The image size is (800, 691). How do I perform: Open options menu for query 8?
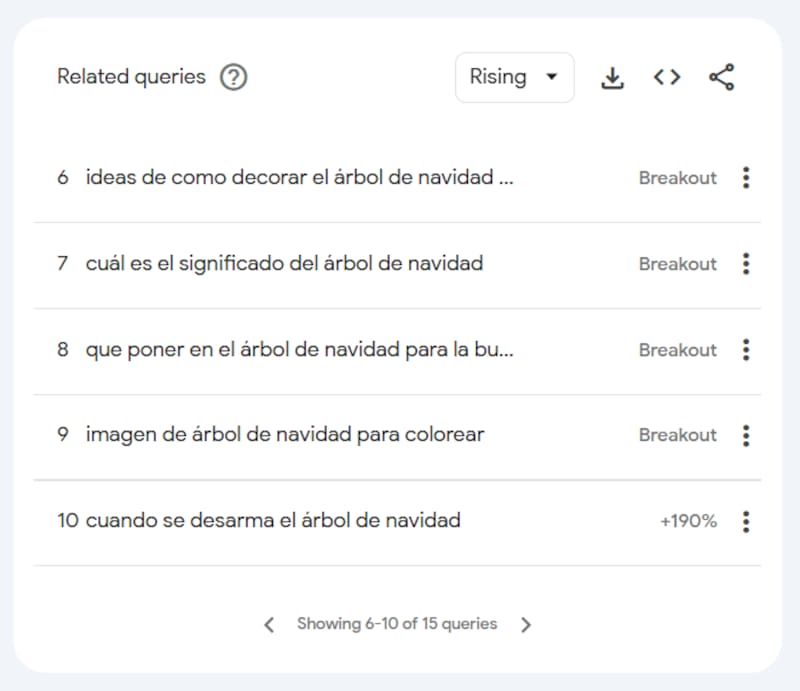coord(746,350)
